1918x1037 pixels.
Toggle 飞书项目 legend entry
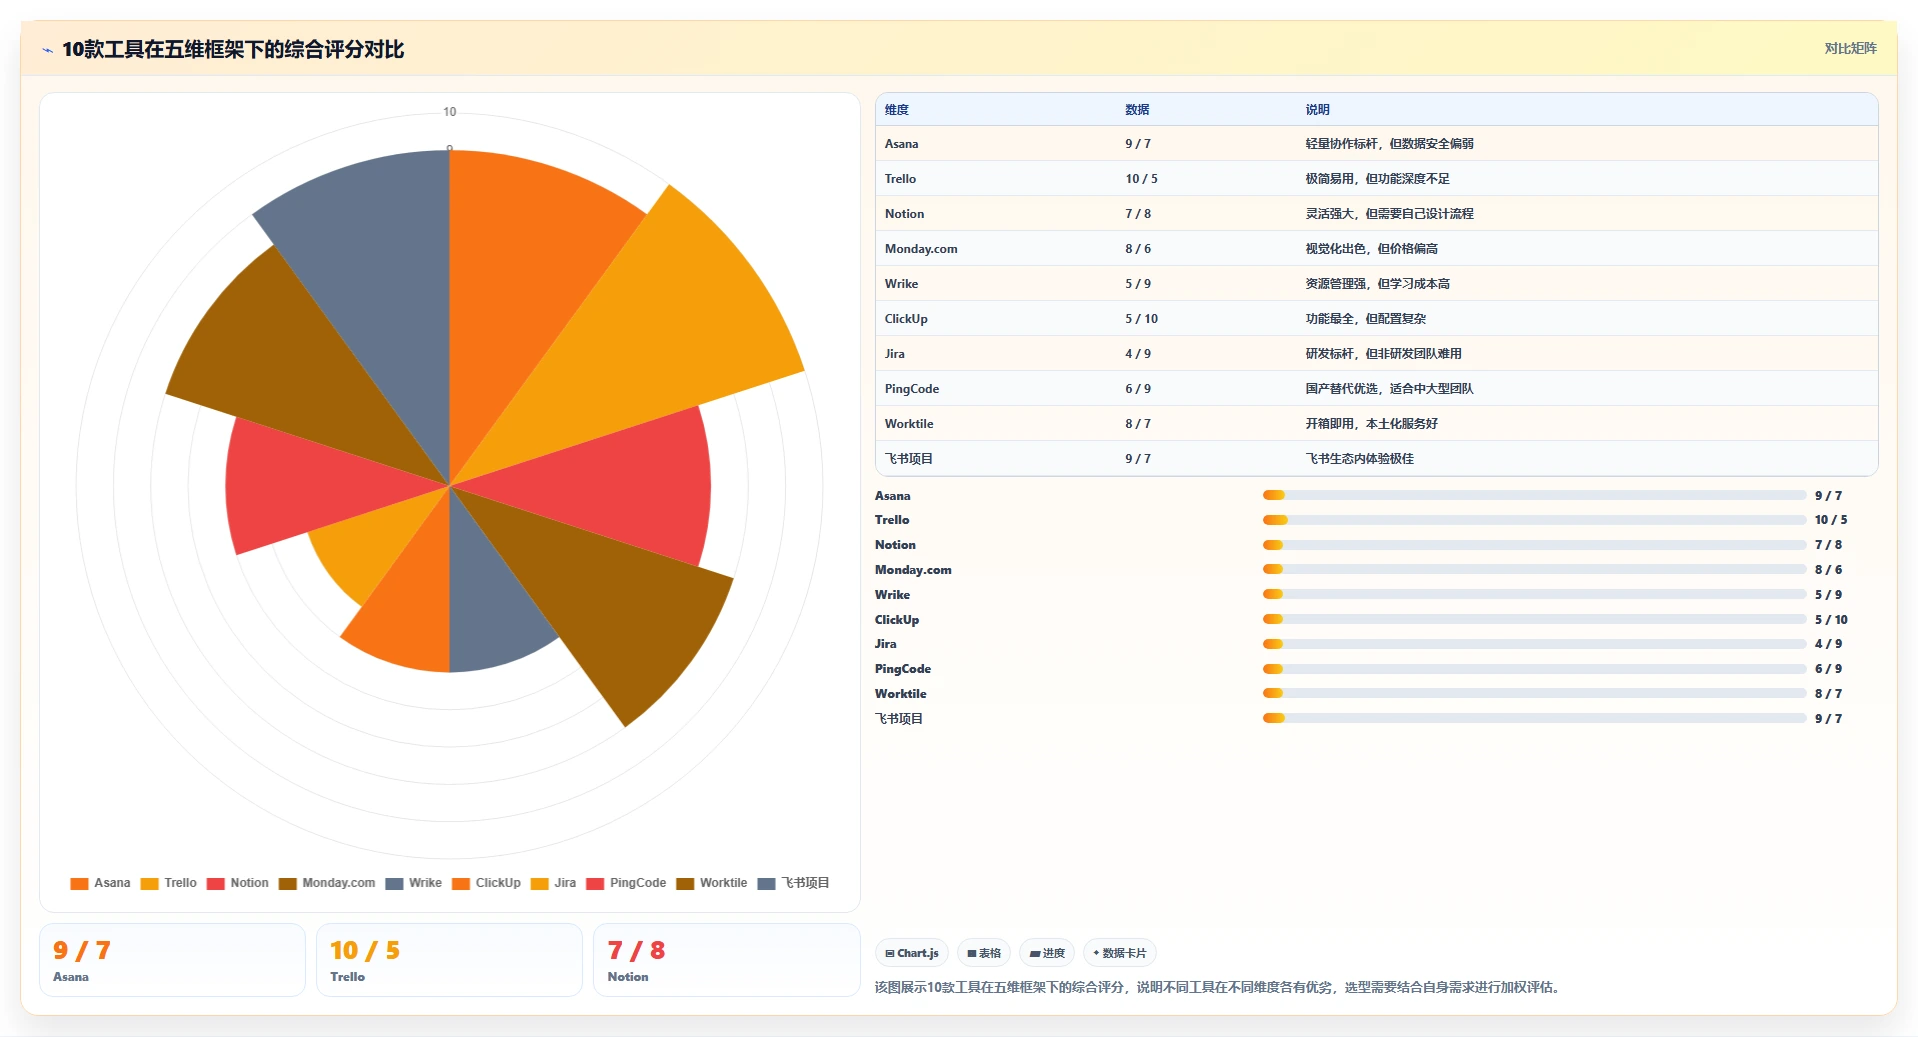click(x=794, y=883)
